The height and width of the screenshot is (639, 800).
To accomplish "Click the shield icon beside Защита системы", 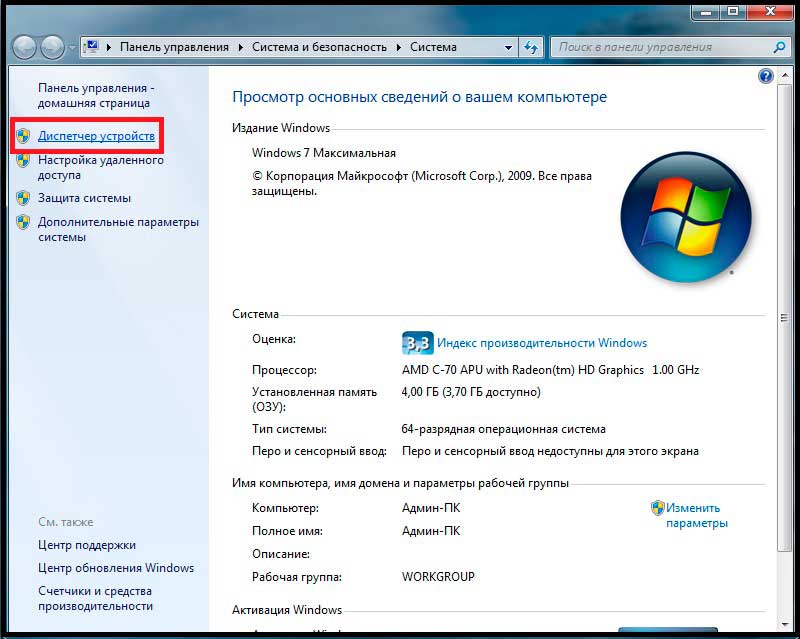I will [23, 198].
